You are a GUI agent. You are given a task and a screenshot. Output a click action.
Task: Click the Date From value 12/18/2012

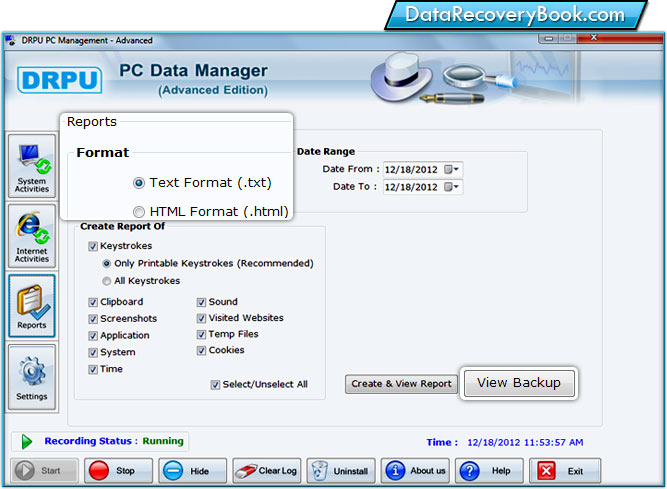point(411,170)
